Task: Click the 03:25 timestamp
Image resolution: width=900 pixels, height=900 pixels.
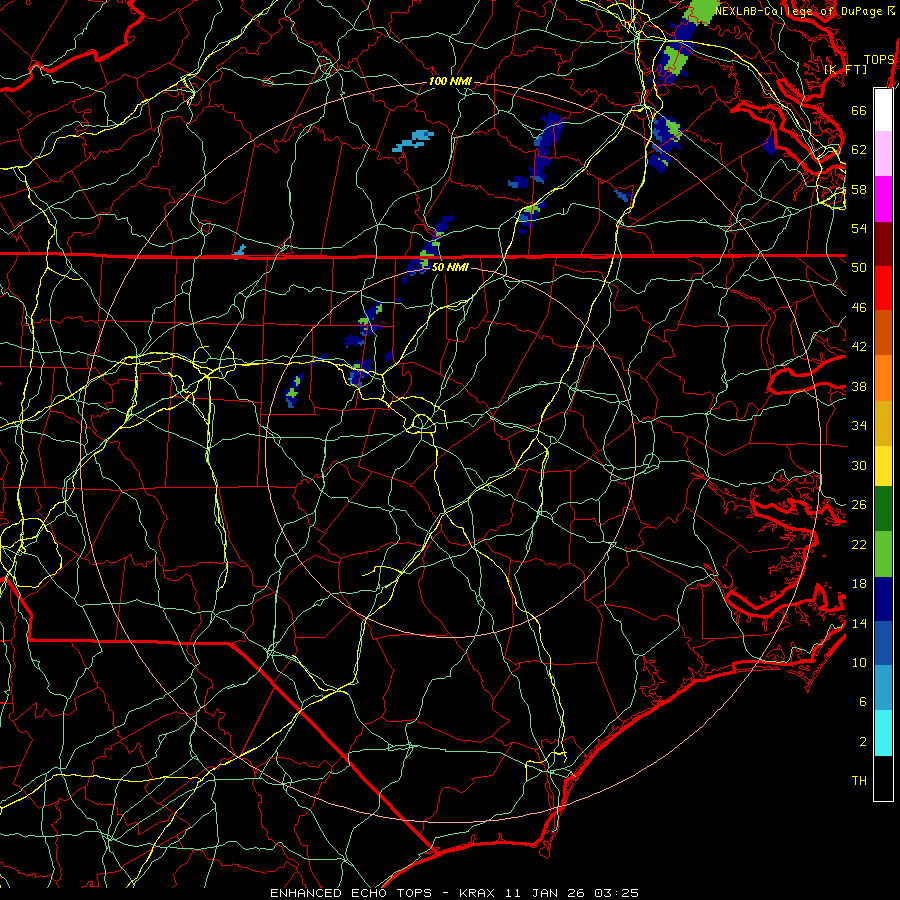Action: (x=617, y=893)
